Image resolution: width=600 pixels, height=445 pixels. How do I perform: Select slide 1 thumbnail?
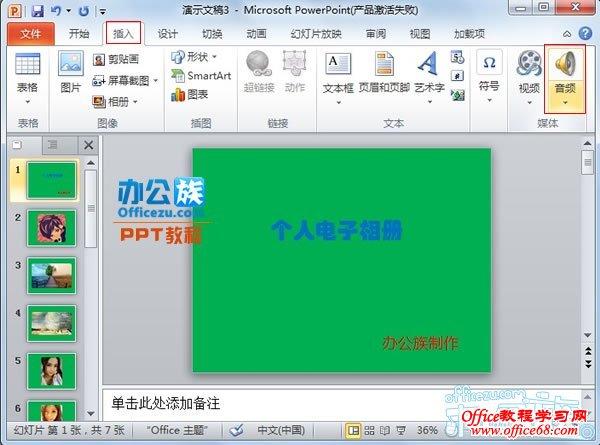[x=52, y=180]
